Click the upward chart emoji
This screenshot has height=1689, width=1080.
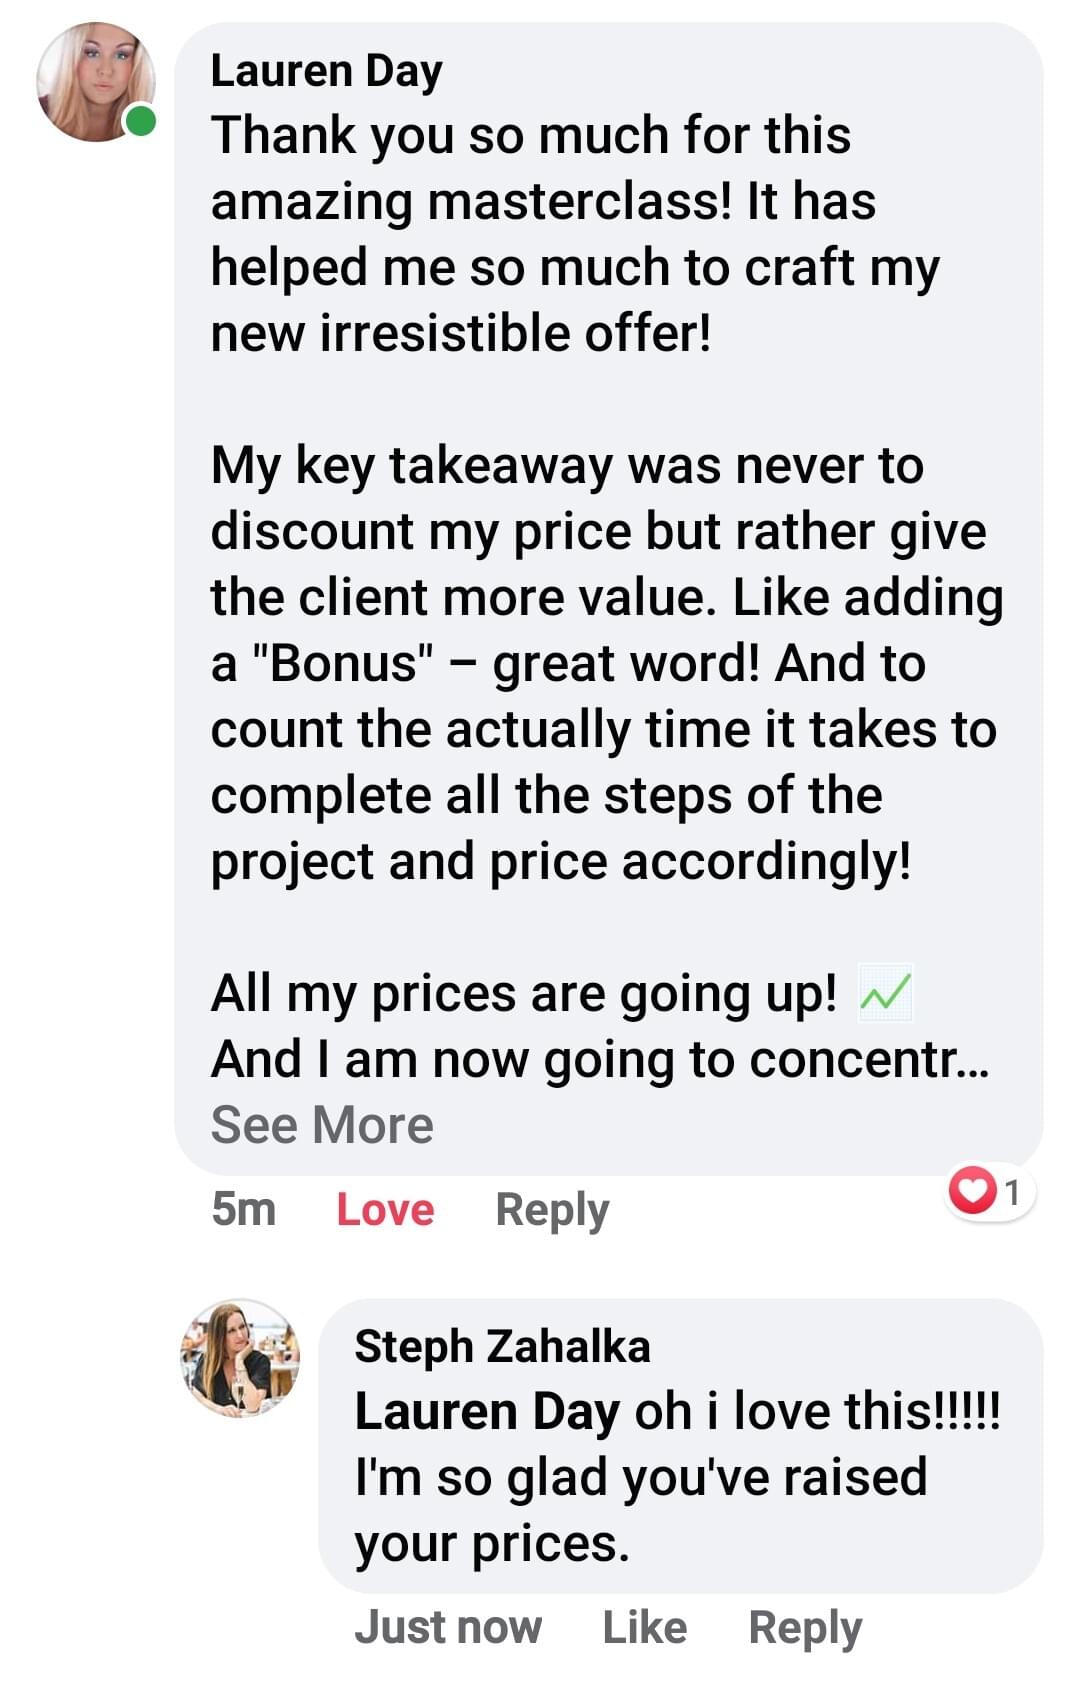pos(885,994)
